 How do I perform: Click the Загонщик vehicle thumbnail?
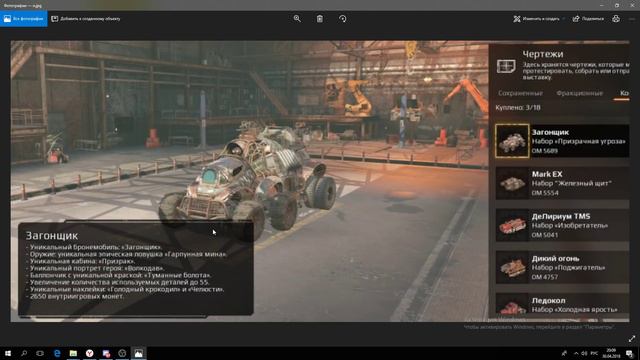[x=512, y=141]
